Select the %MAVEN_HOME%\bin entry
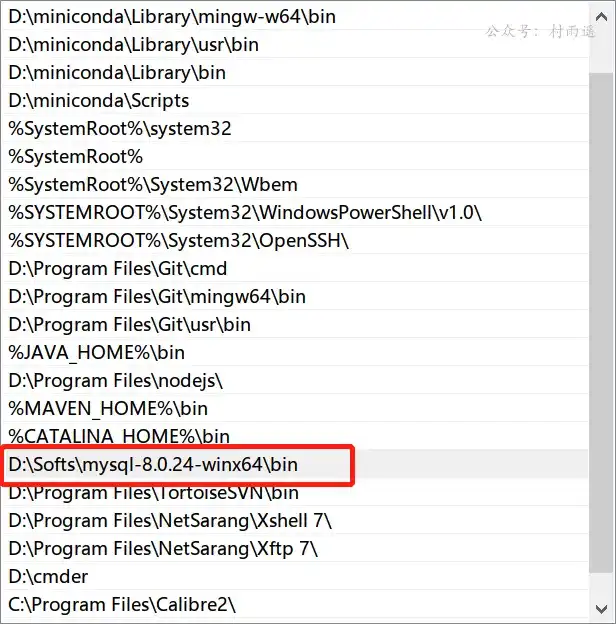The image size is (616, 624). [x=296, y=408]
